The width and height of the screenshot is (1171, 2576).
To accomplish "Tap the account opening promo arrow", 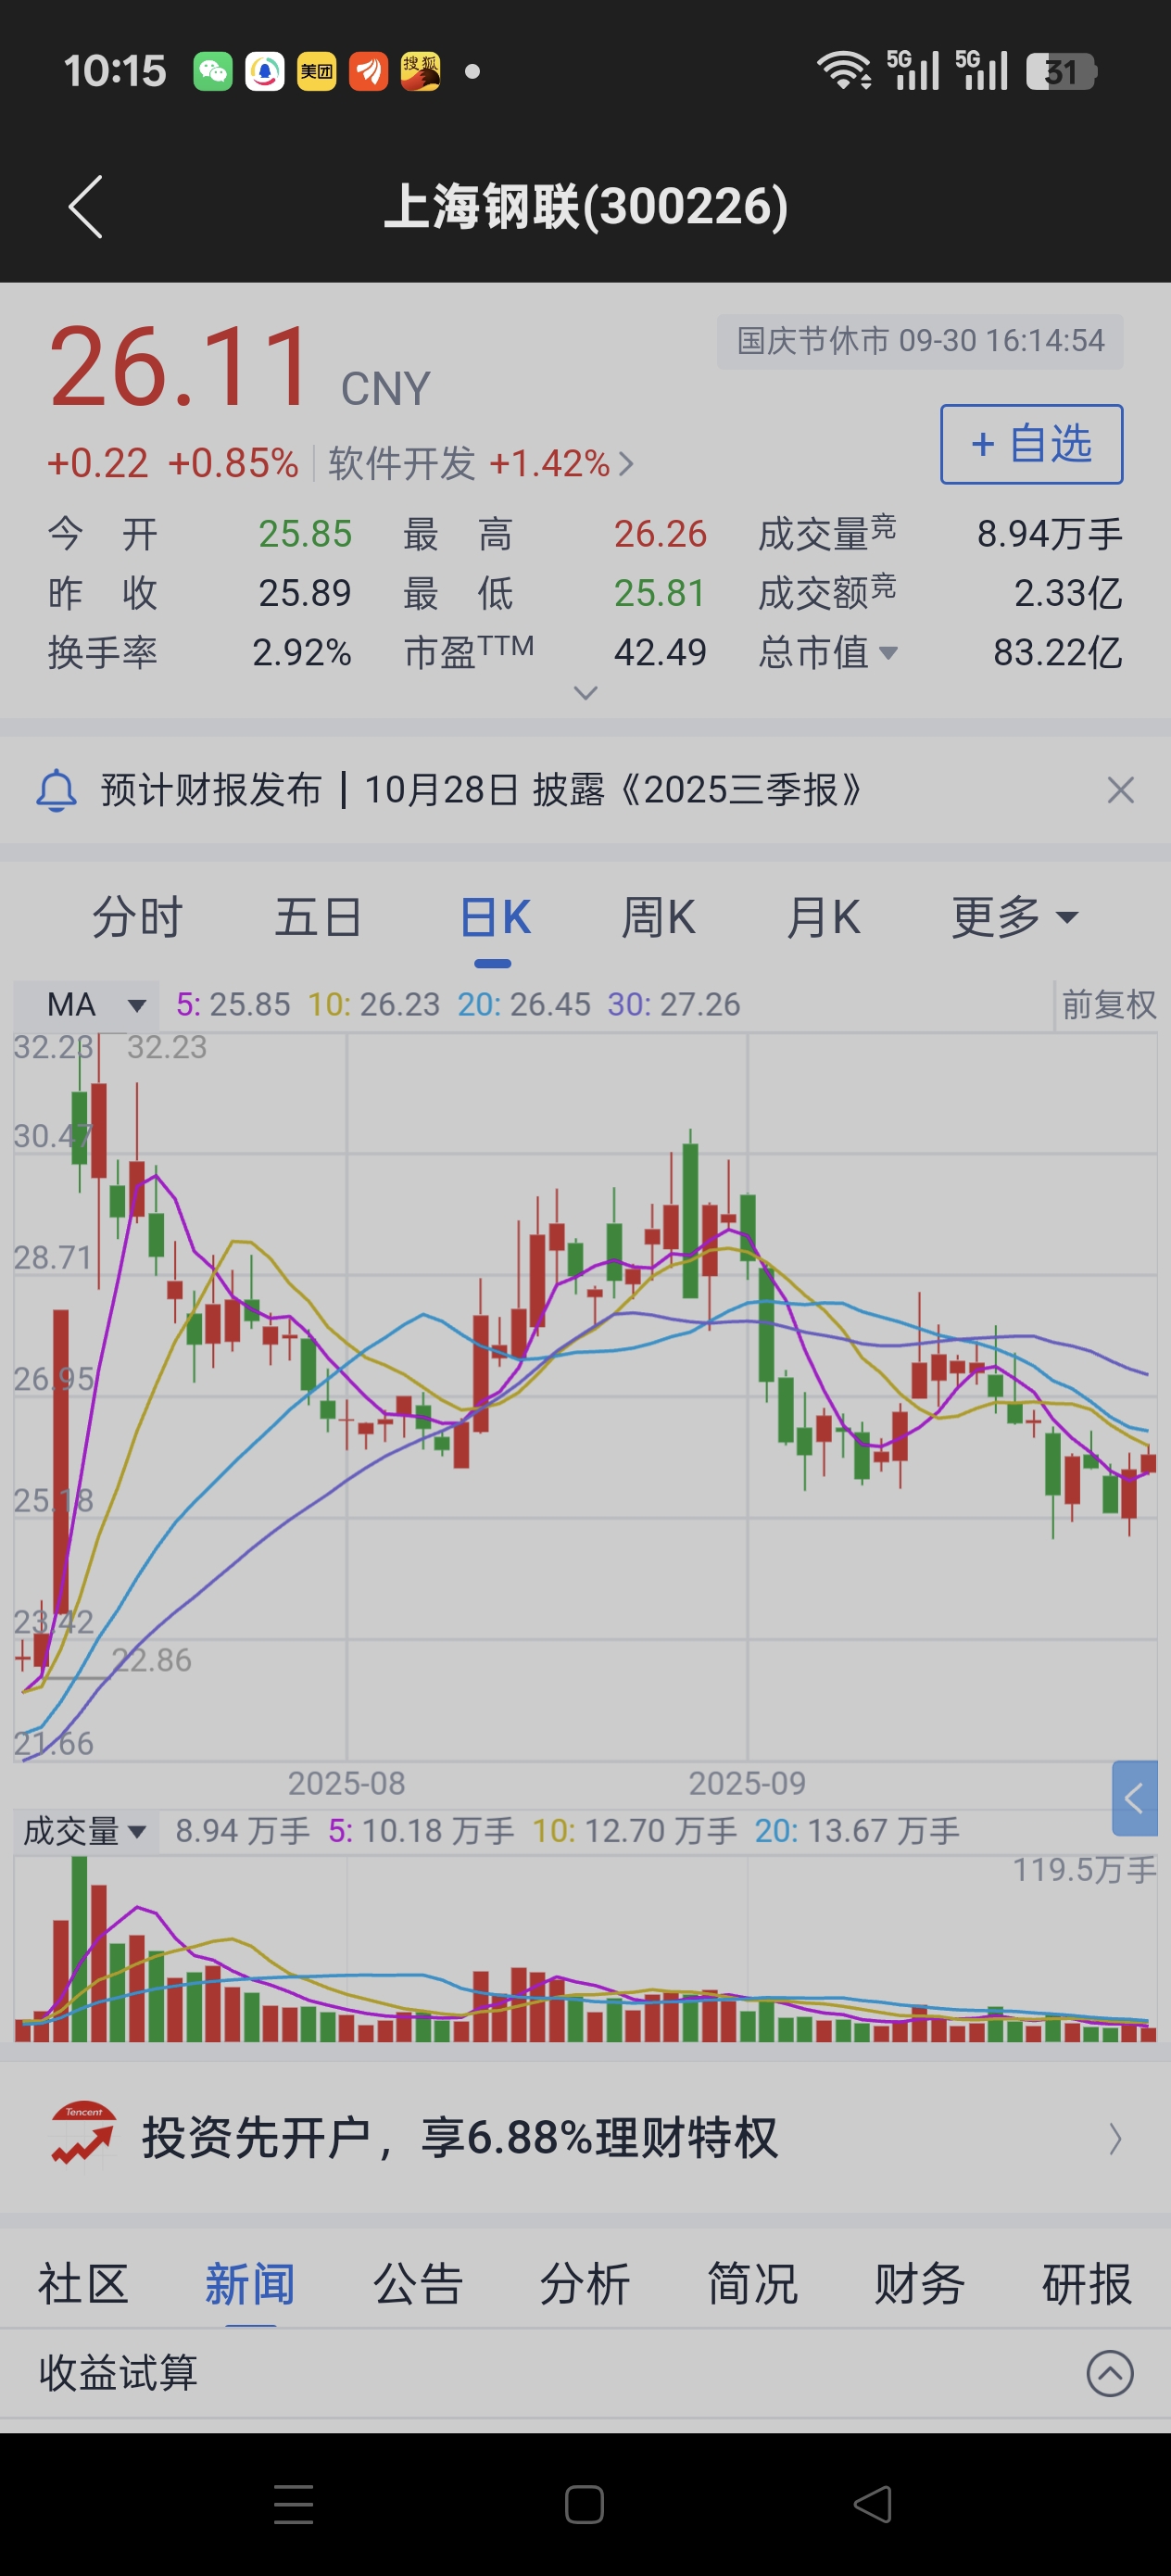I will 1115,2138.
